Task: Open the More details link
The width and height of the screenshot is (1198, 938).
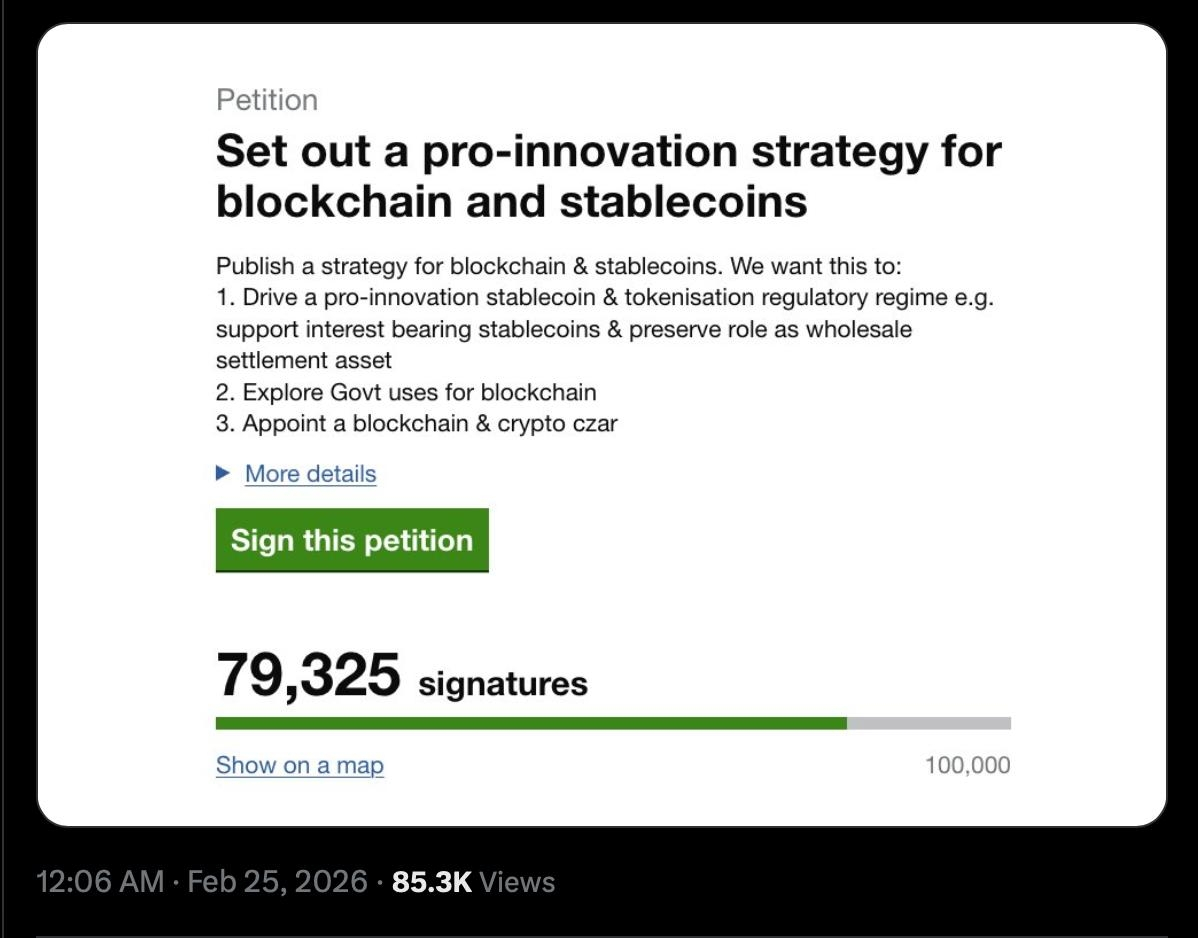Action: click(x=310, y=474)
